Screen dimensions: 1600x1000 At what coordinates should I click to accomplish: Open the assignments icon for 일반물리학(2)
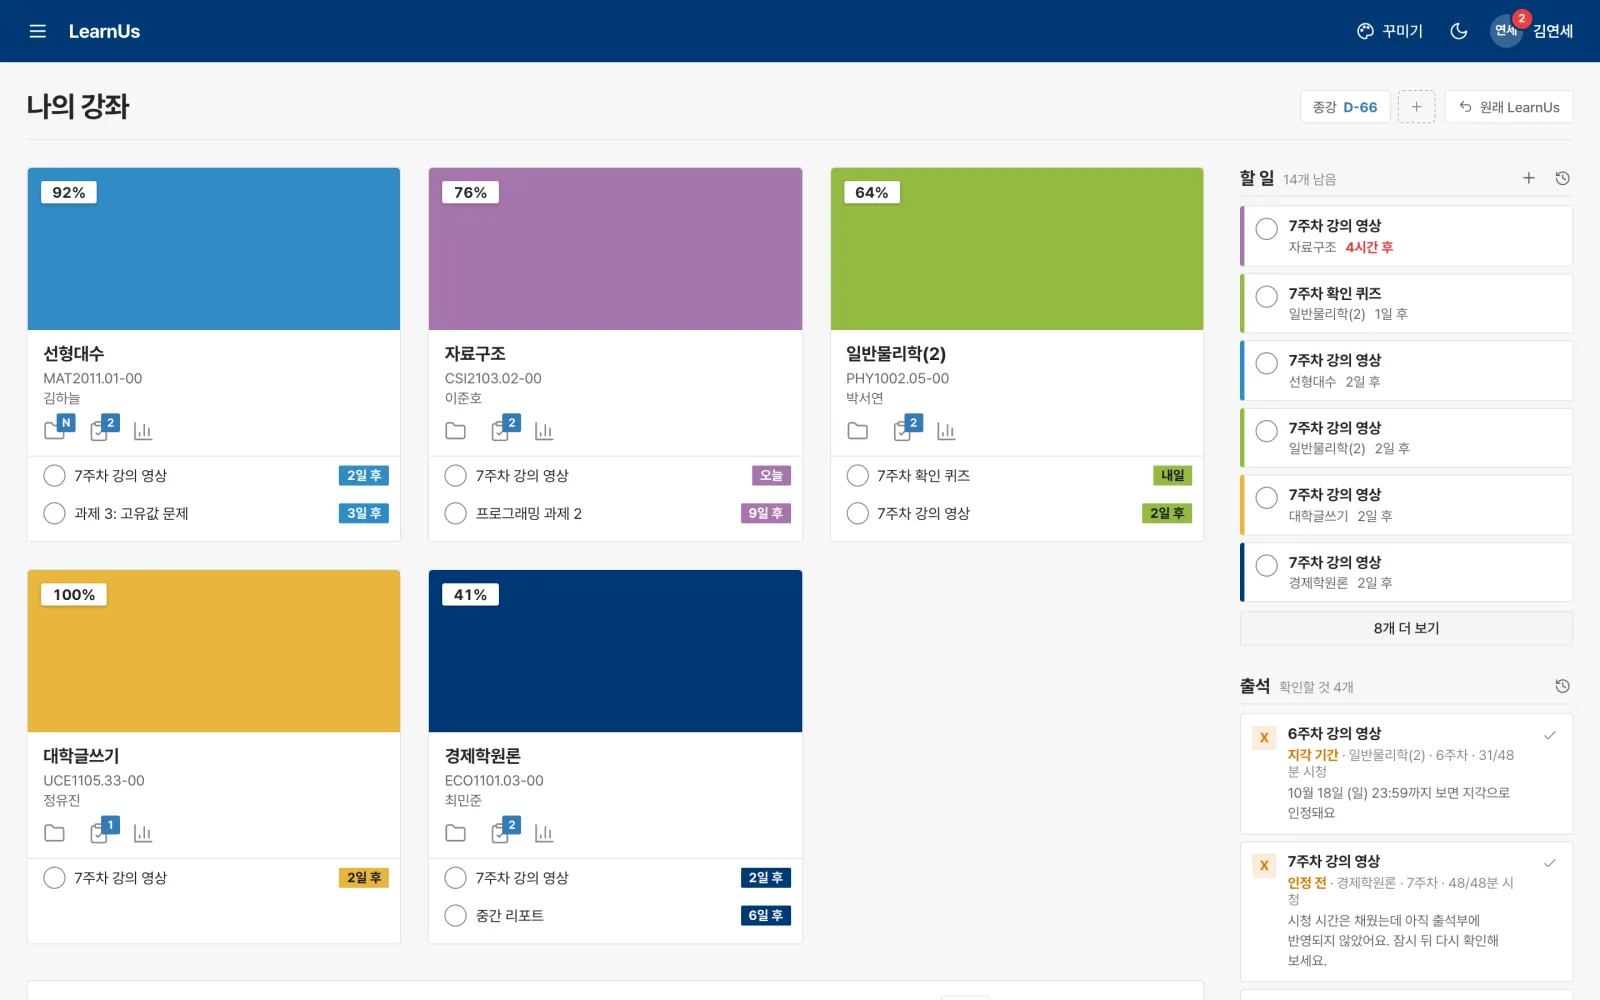(903, 430)
